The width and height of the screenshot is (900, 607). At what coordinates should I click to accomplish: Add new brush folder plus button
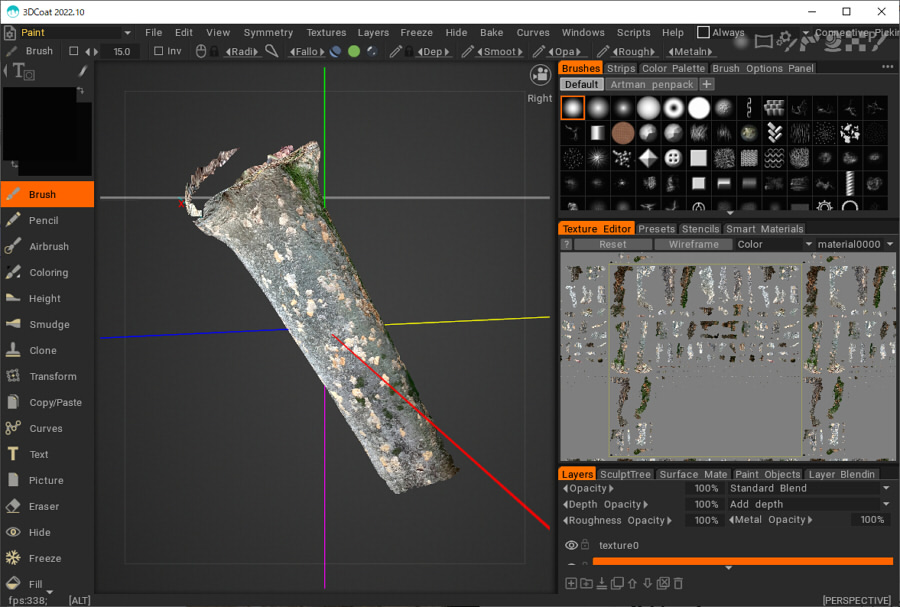[707, 84]
